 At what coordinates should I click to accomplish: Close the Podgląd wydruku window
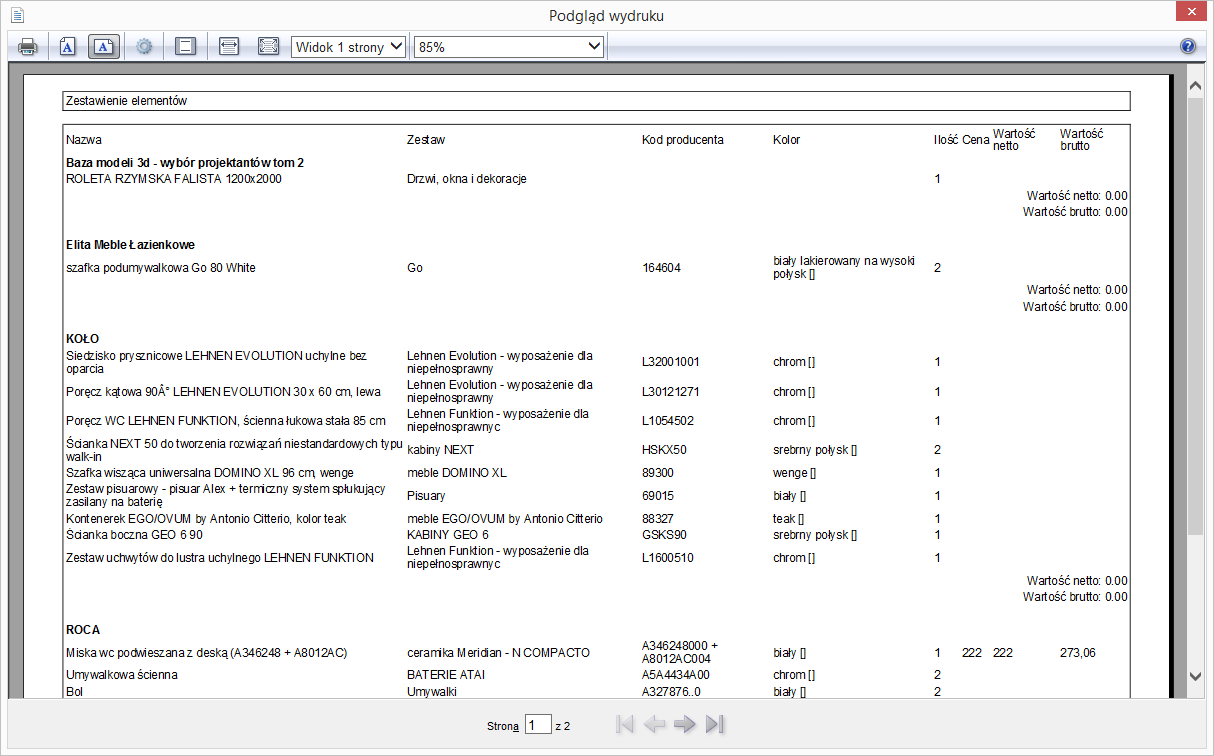pyautogui.click(x=1190, y=12)
